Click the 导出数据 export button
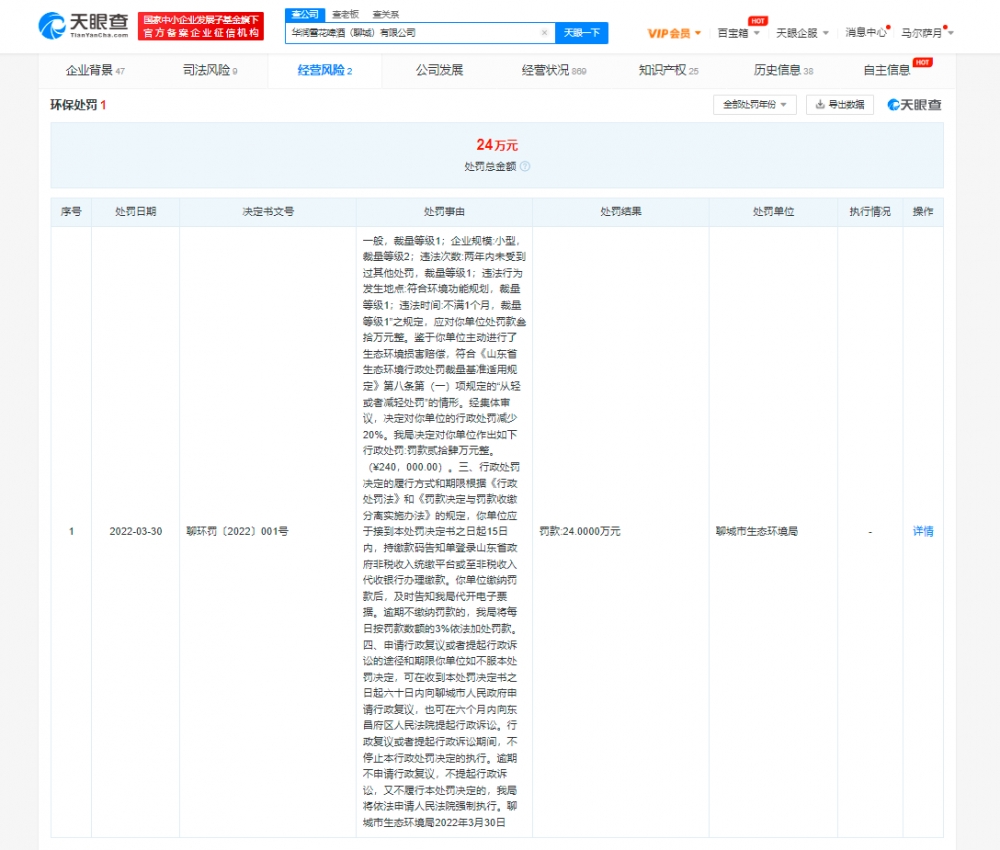The image size is (1000, 850). (x=840, y=105)
